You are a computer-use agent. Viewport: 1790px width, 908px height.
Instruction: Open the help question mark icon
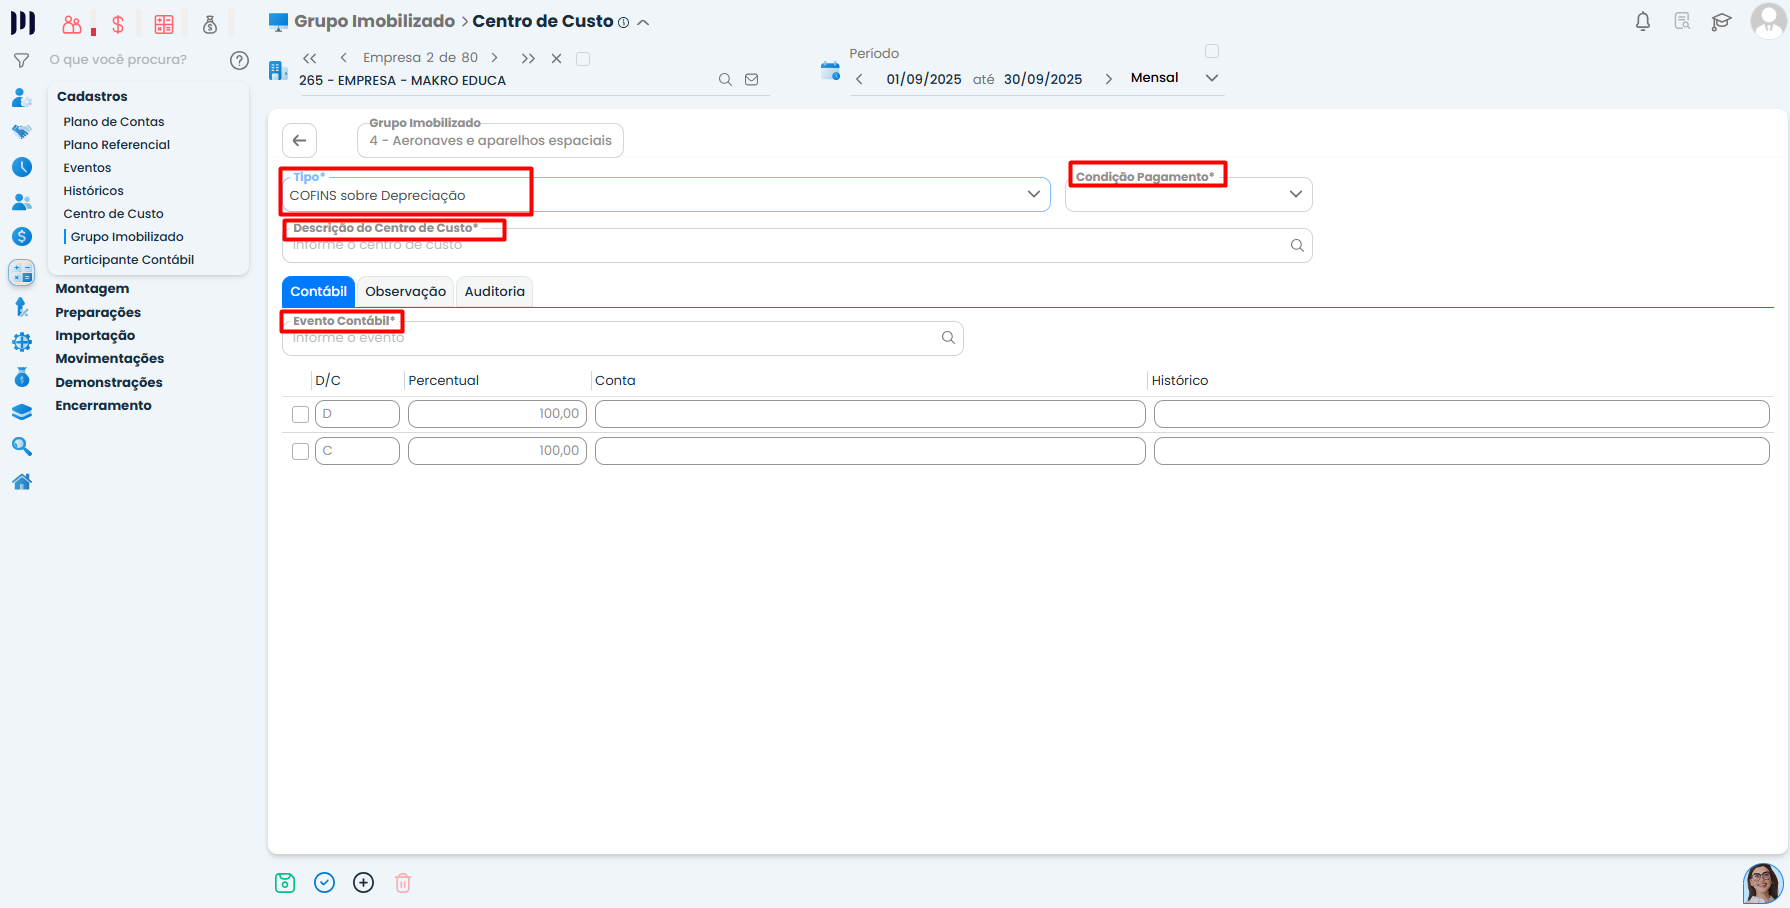coord(239,60)
